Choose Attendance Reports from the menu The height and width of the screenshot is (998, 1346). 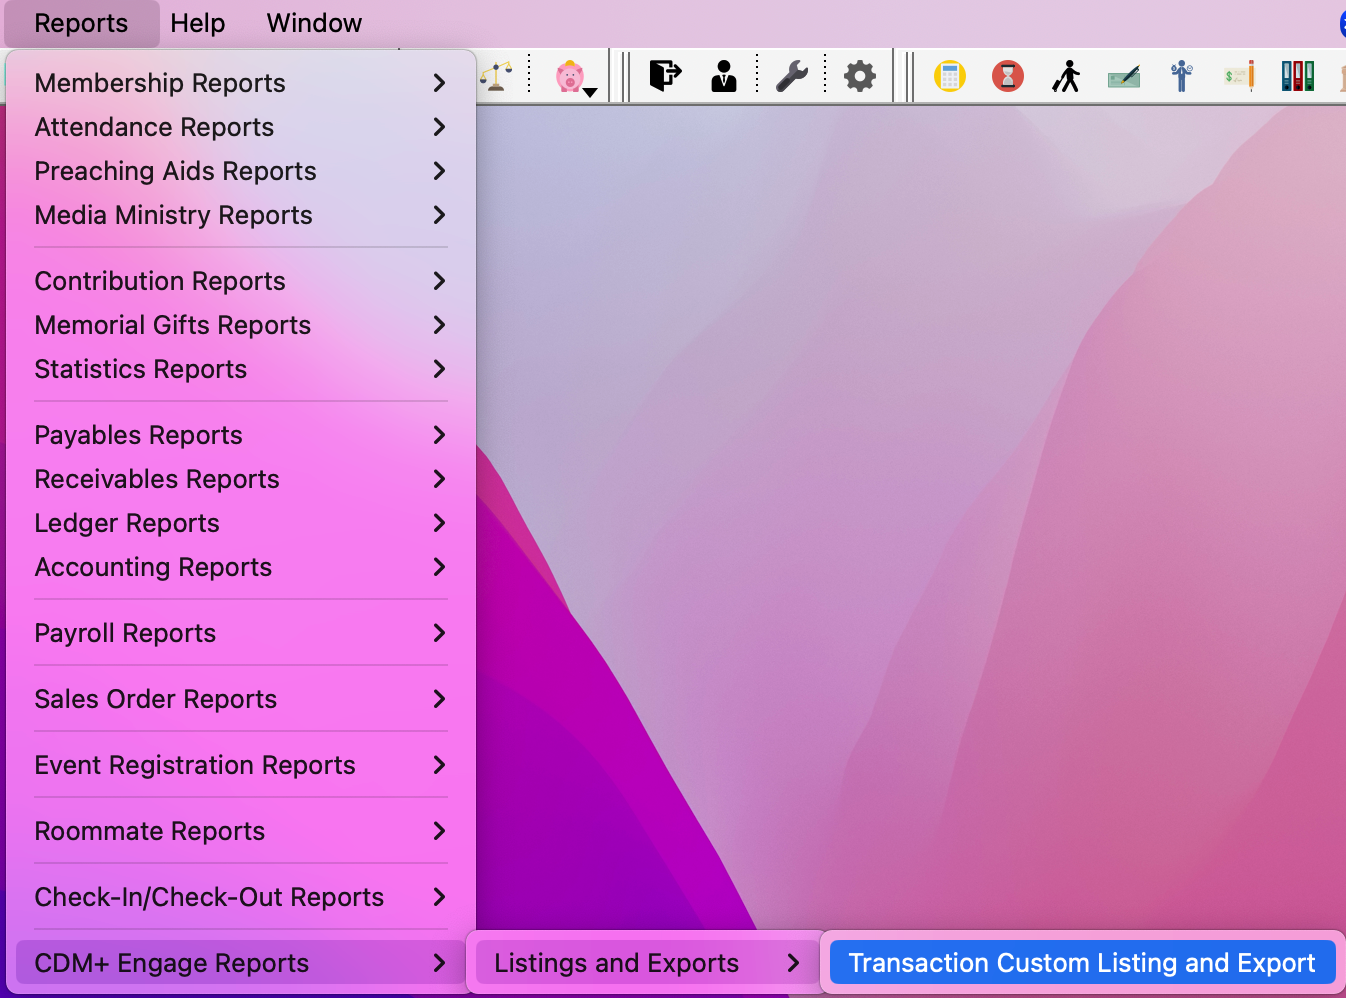pos(154,127)
